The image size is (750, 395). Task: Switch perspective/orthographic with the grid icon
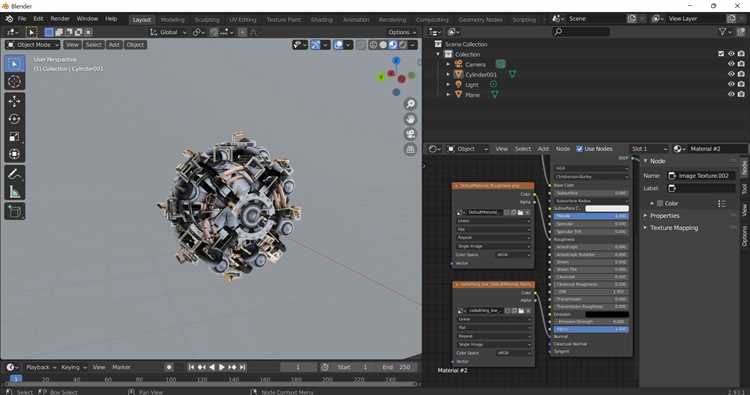click(x=410, y=149)
